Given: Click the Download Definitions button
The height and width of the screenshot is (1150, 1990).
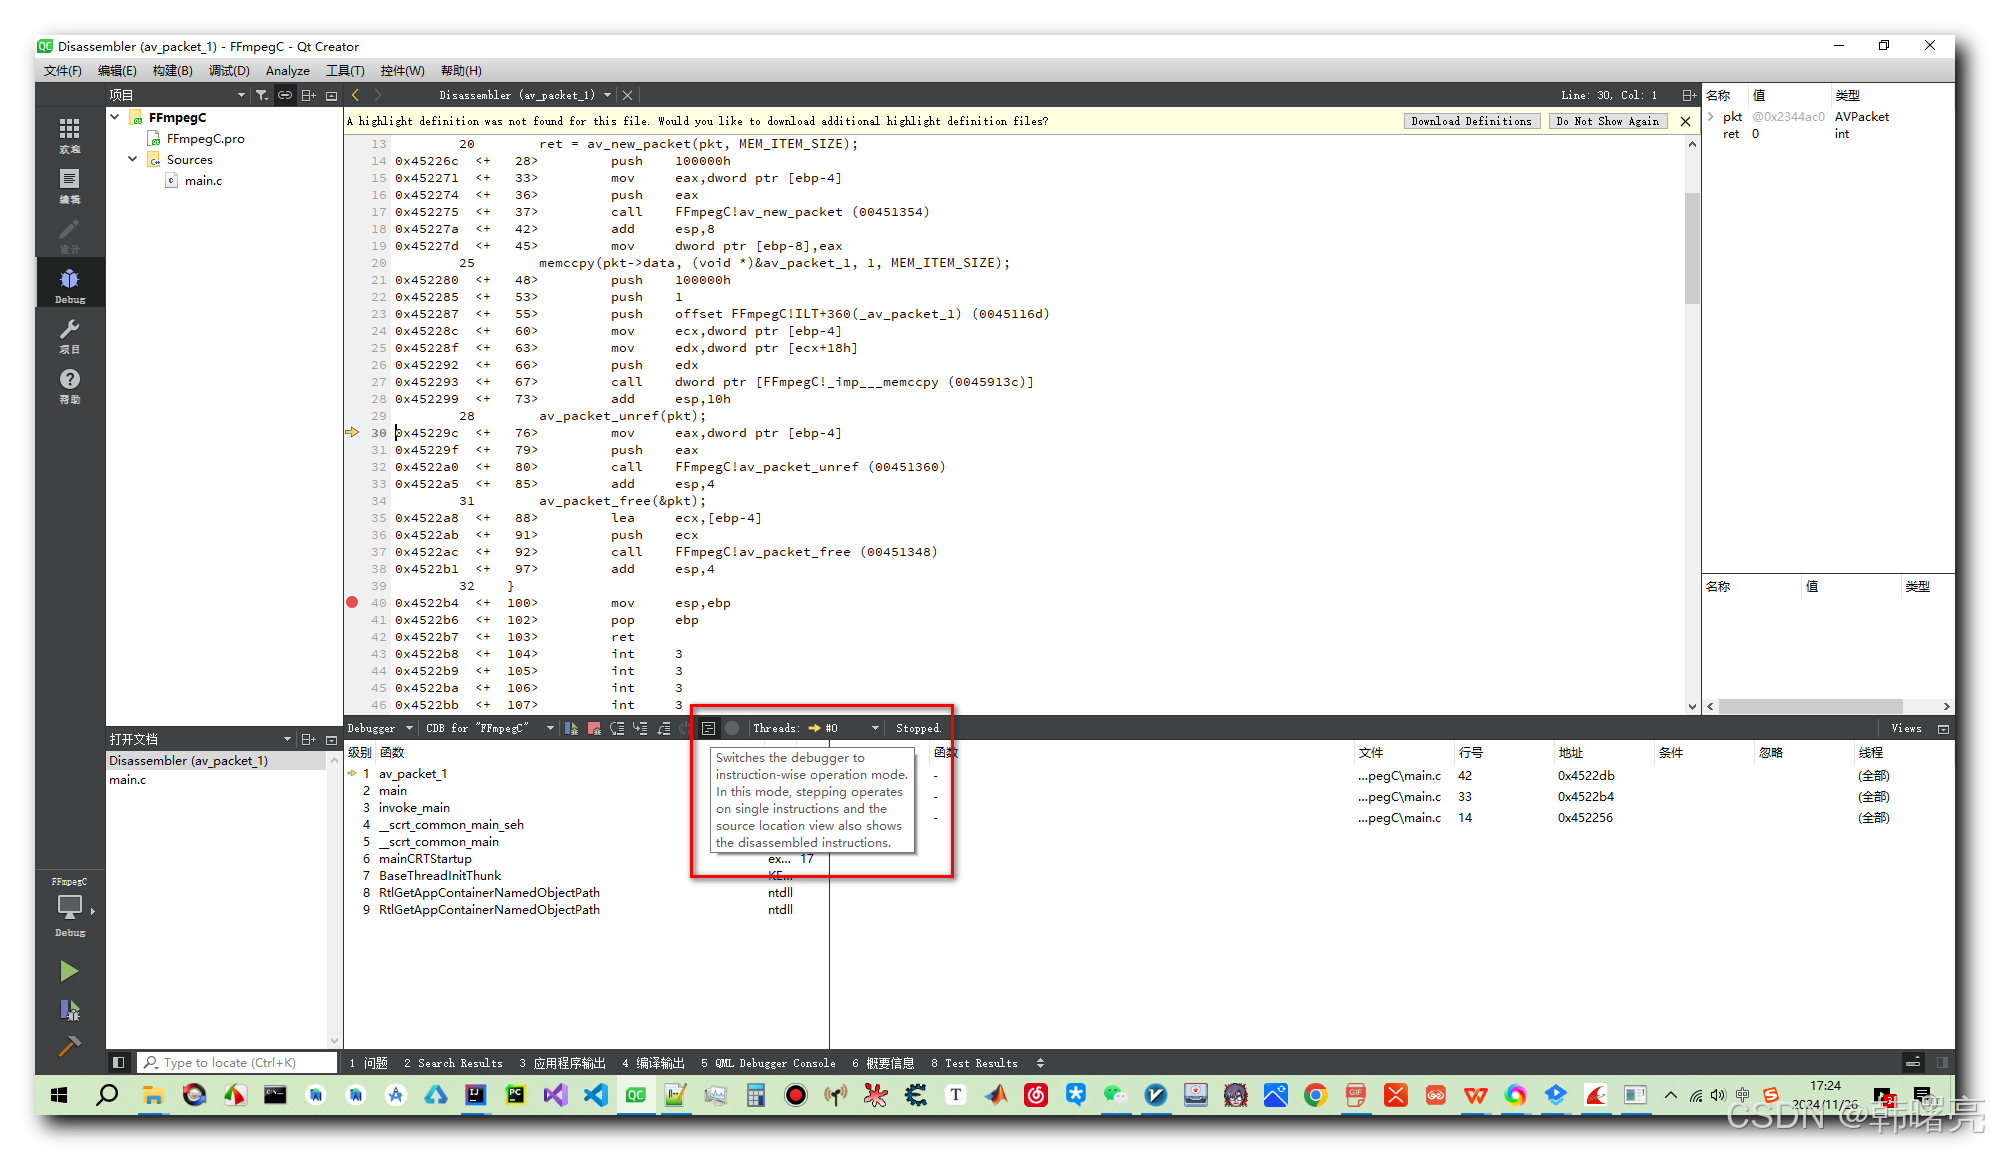Looking at the screenshot, I should (x=1470, y=121).
